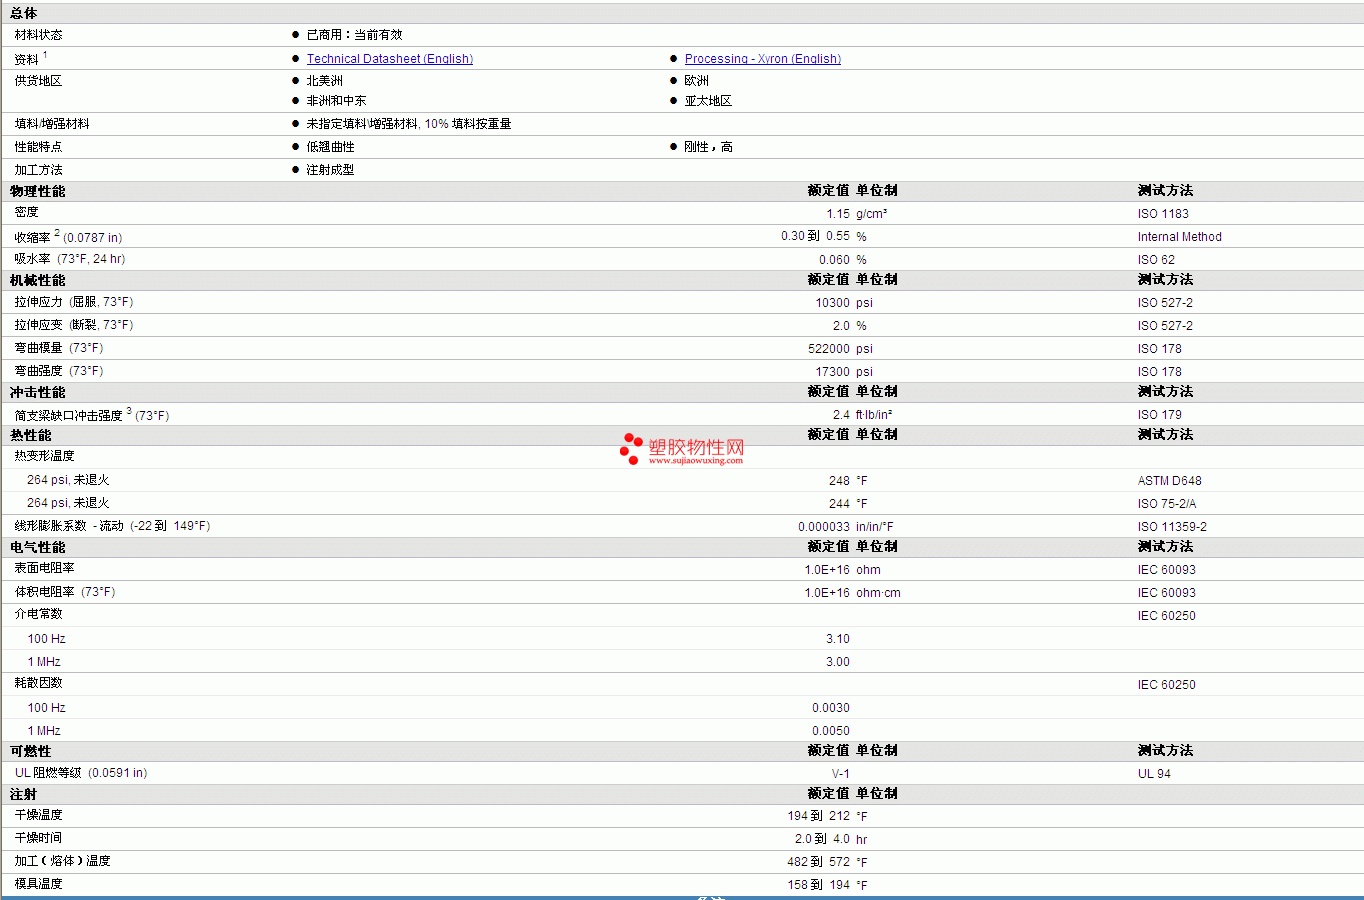
Task: Click the expansion value 0.000033
Action: click(x=824, y=527)
